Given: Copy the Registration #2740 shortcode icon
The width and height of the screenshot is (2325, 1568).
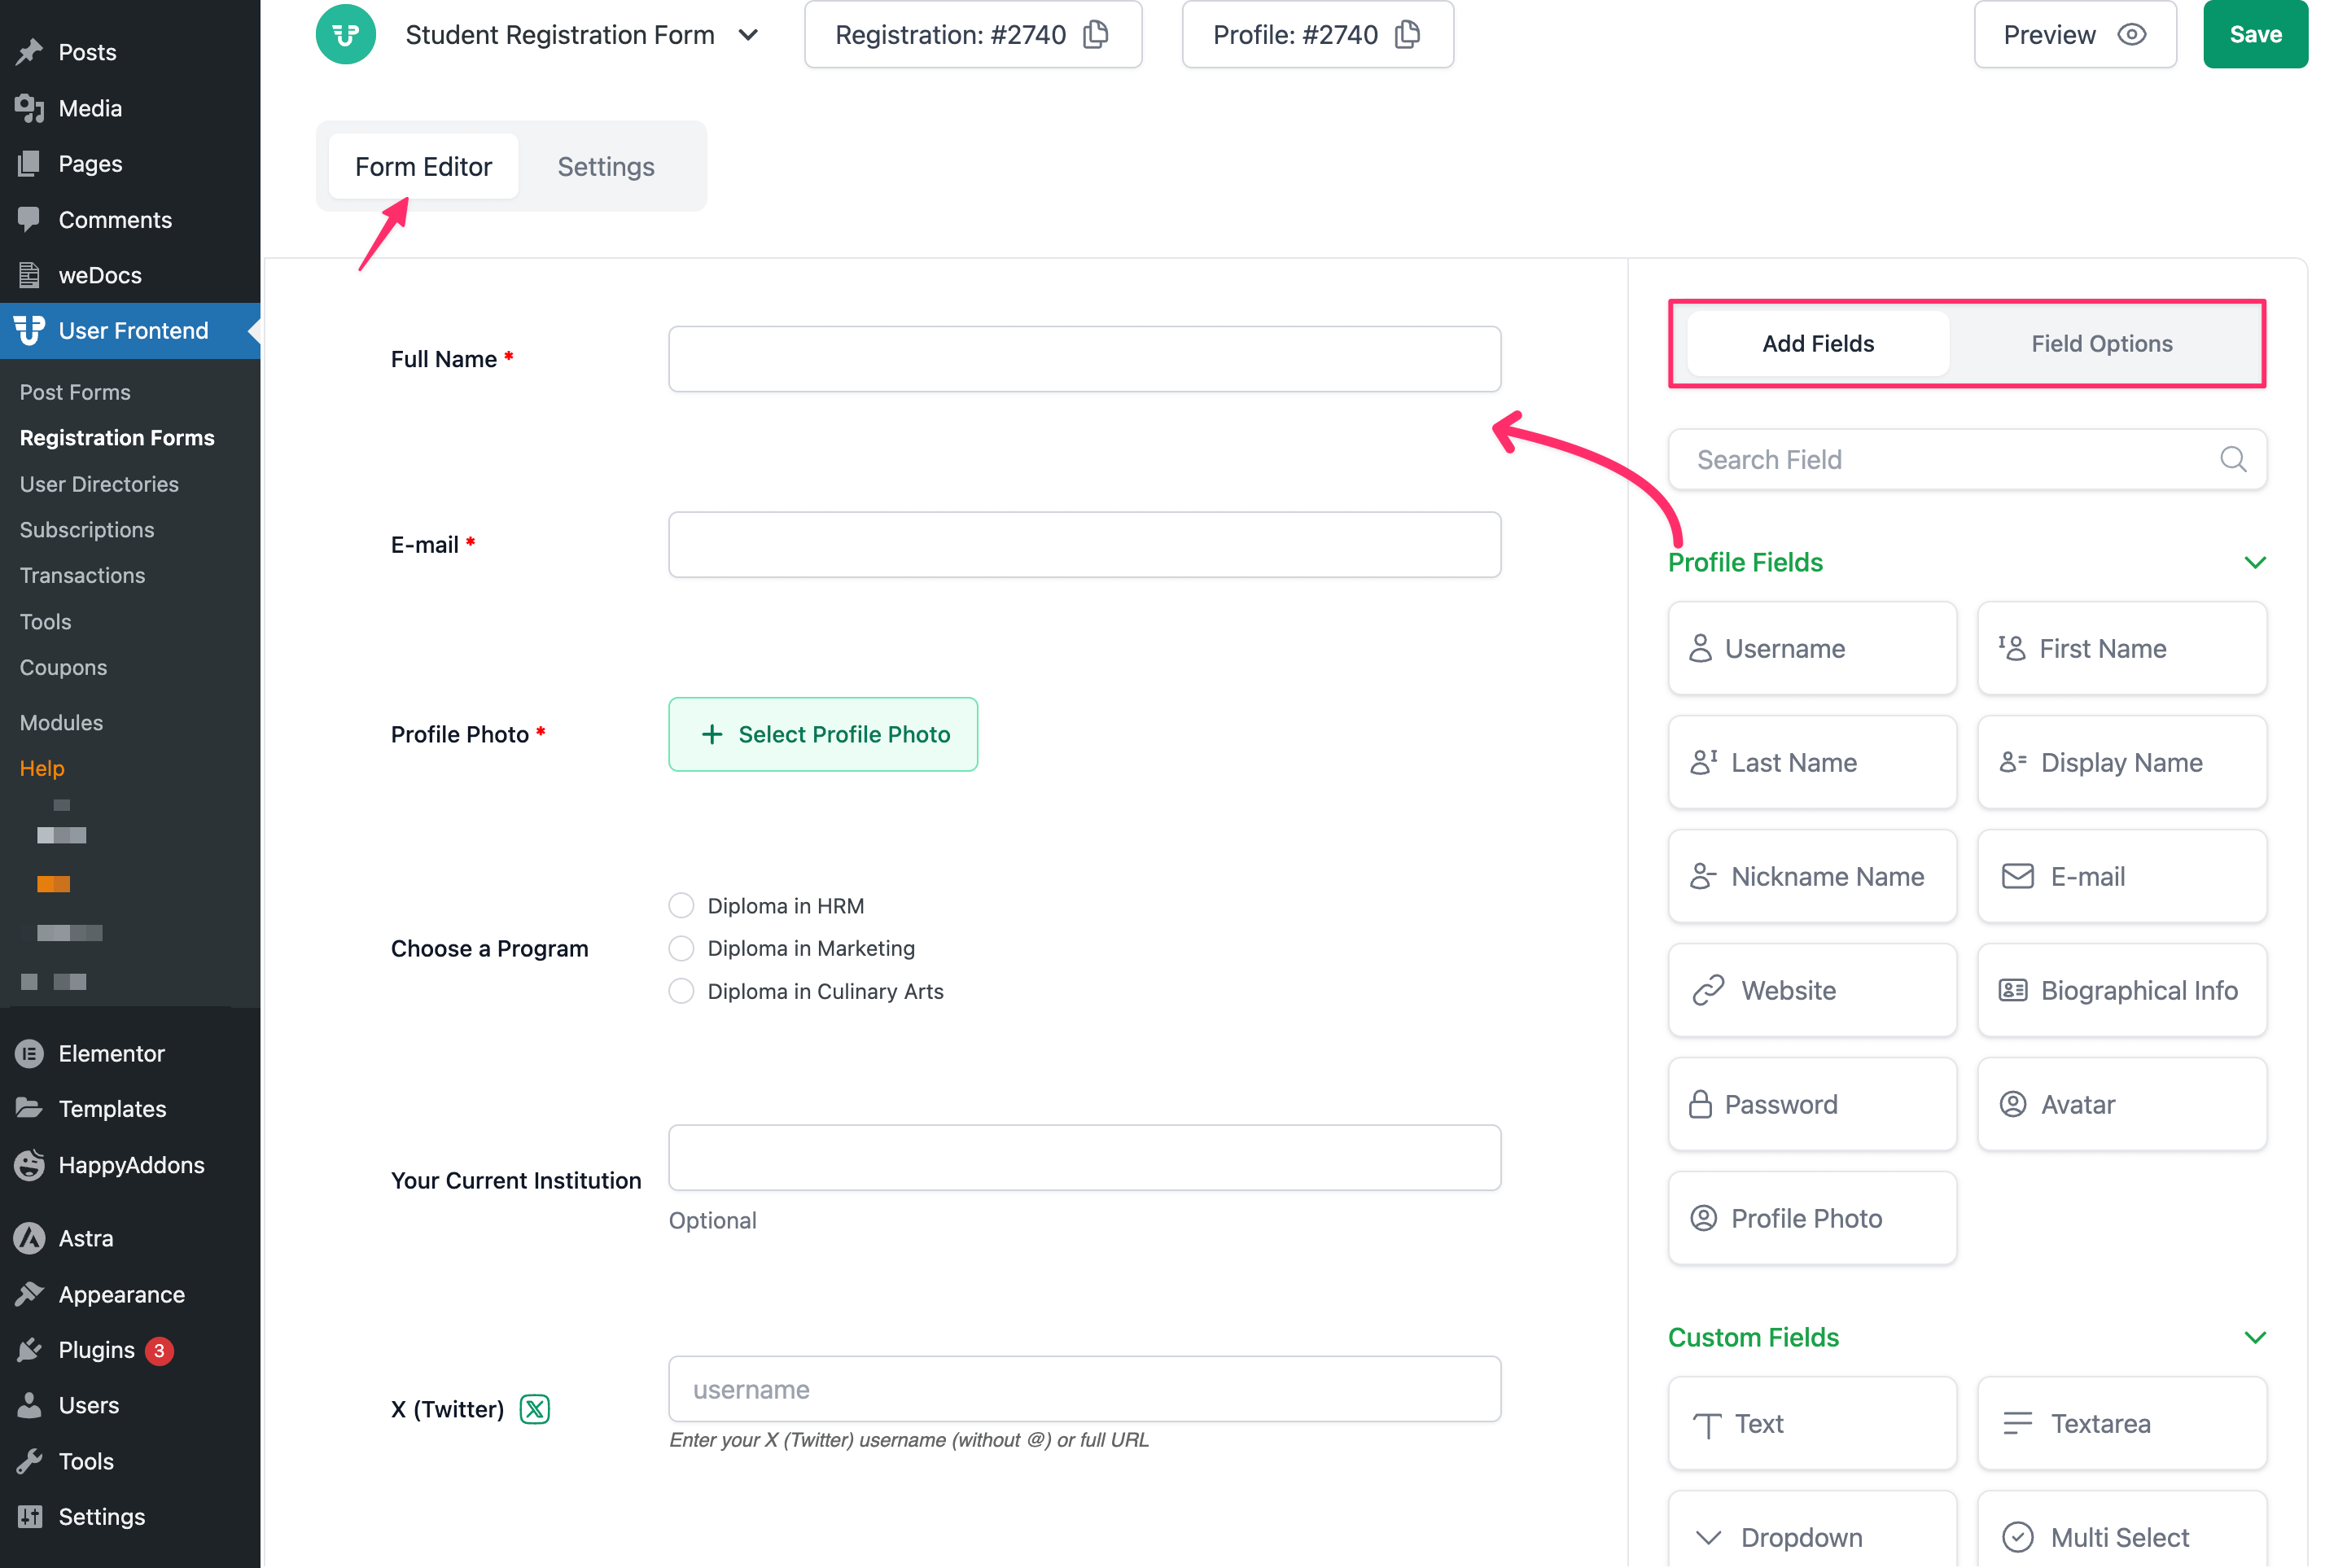Looking at the screenshot, I should coord(1096,34).
